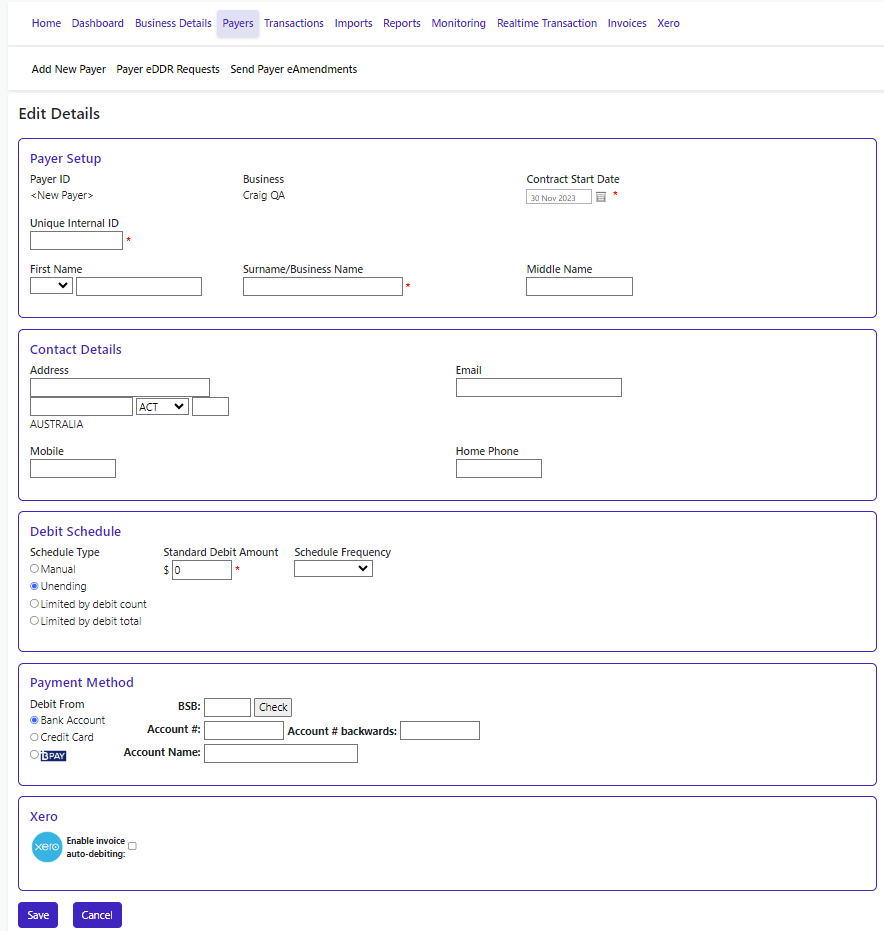Click the Unique Internal ID field

coord(76,241)
